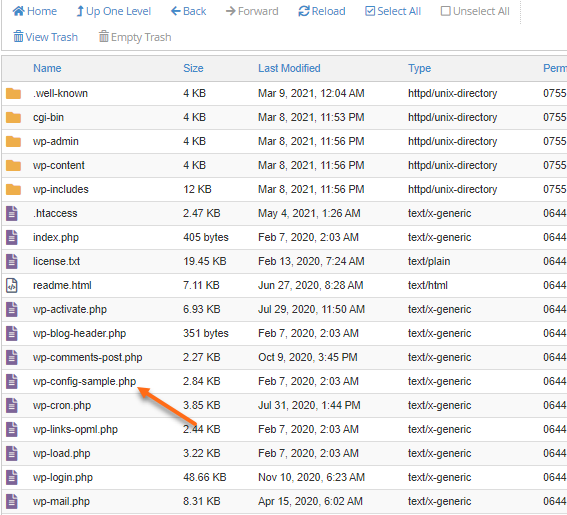Click the cgi-bin folder icon
This screenshot has width=567, height=515.
(13, 117)
